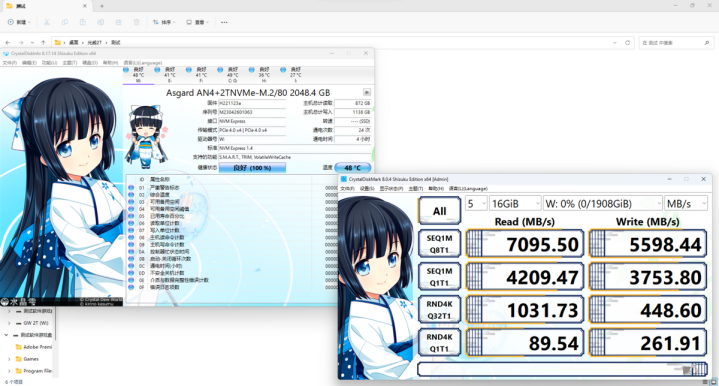719x386 pixels.
Task: Run the RND4K Q32T1 test
Action: coord(439,310)
